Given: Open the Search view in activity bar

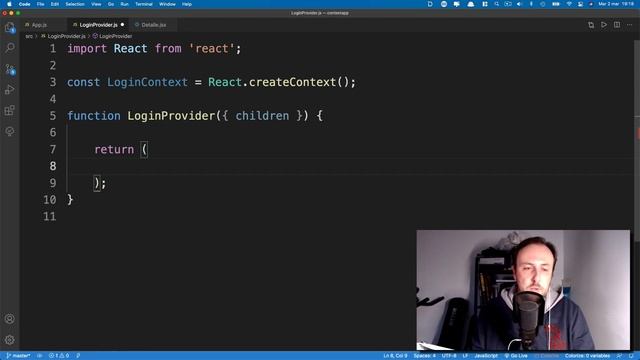Looking at the screenshot, I should 10,48.
